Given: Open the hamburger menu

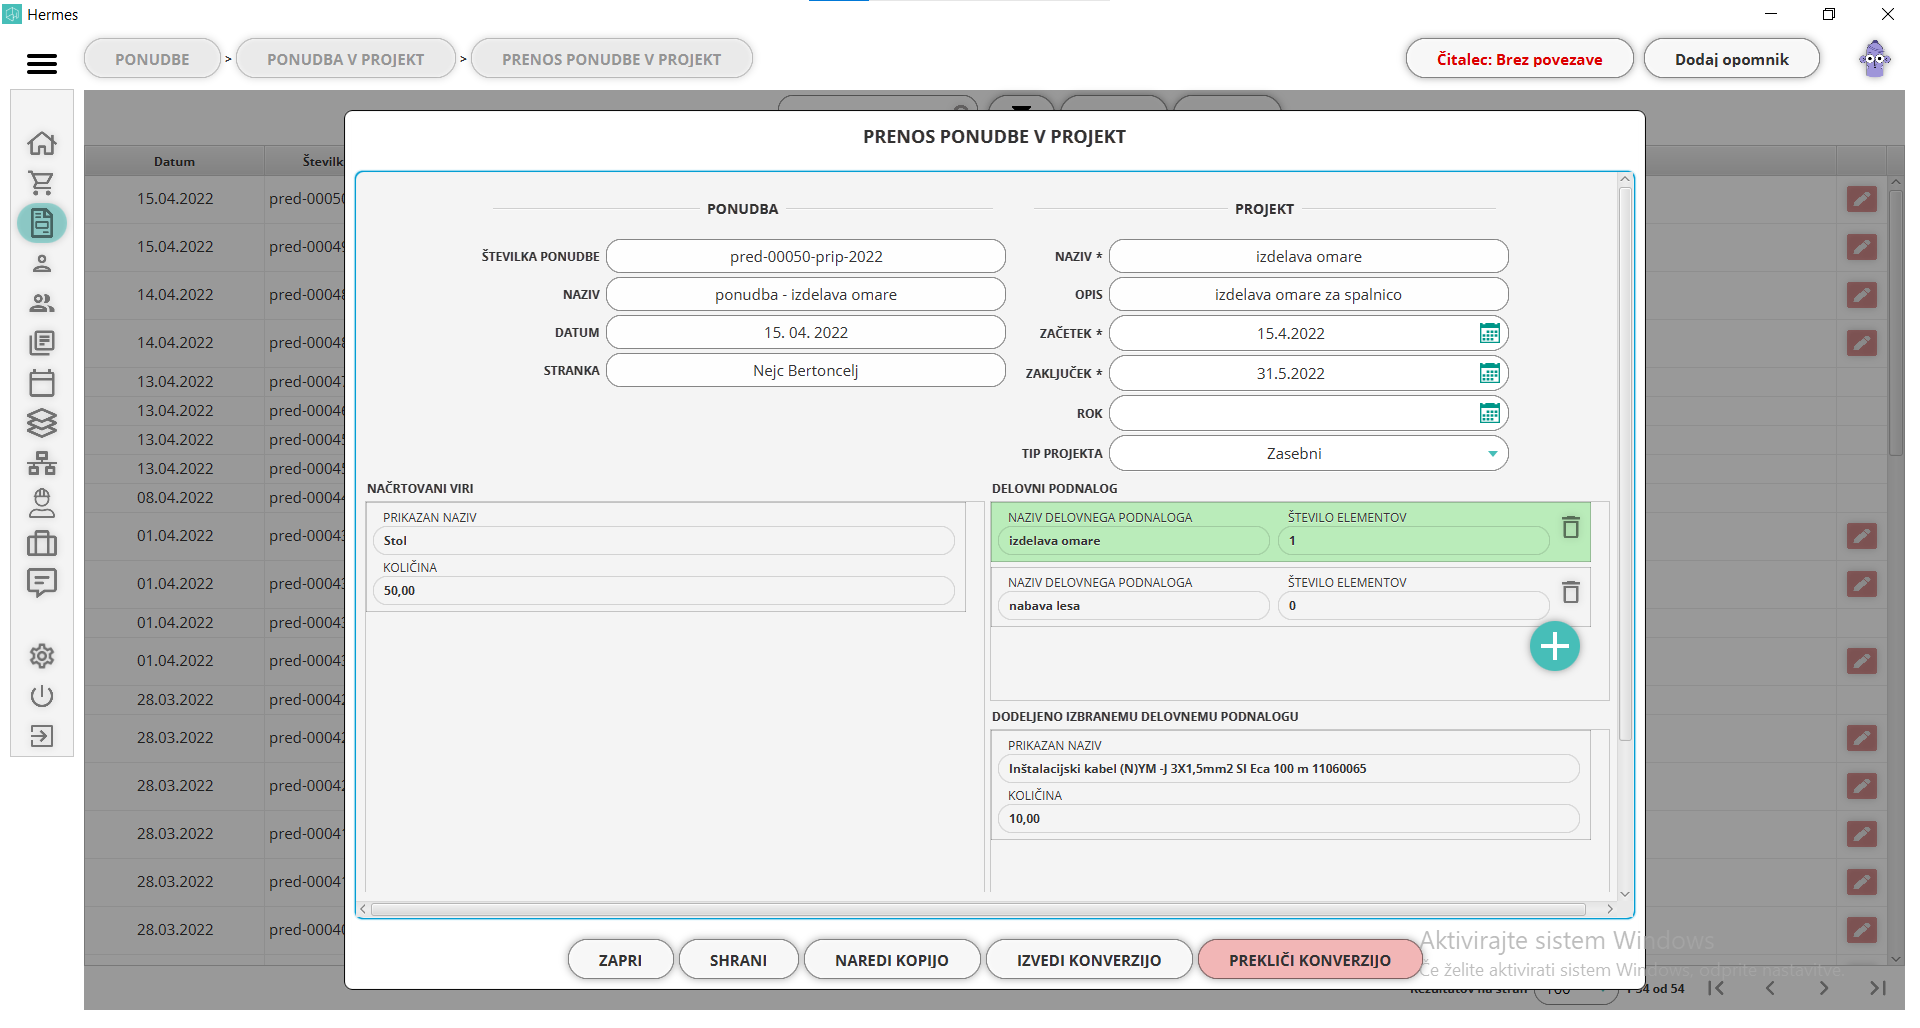Looking at the screenshot, I should coord(42,64).
